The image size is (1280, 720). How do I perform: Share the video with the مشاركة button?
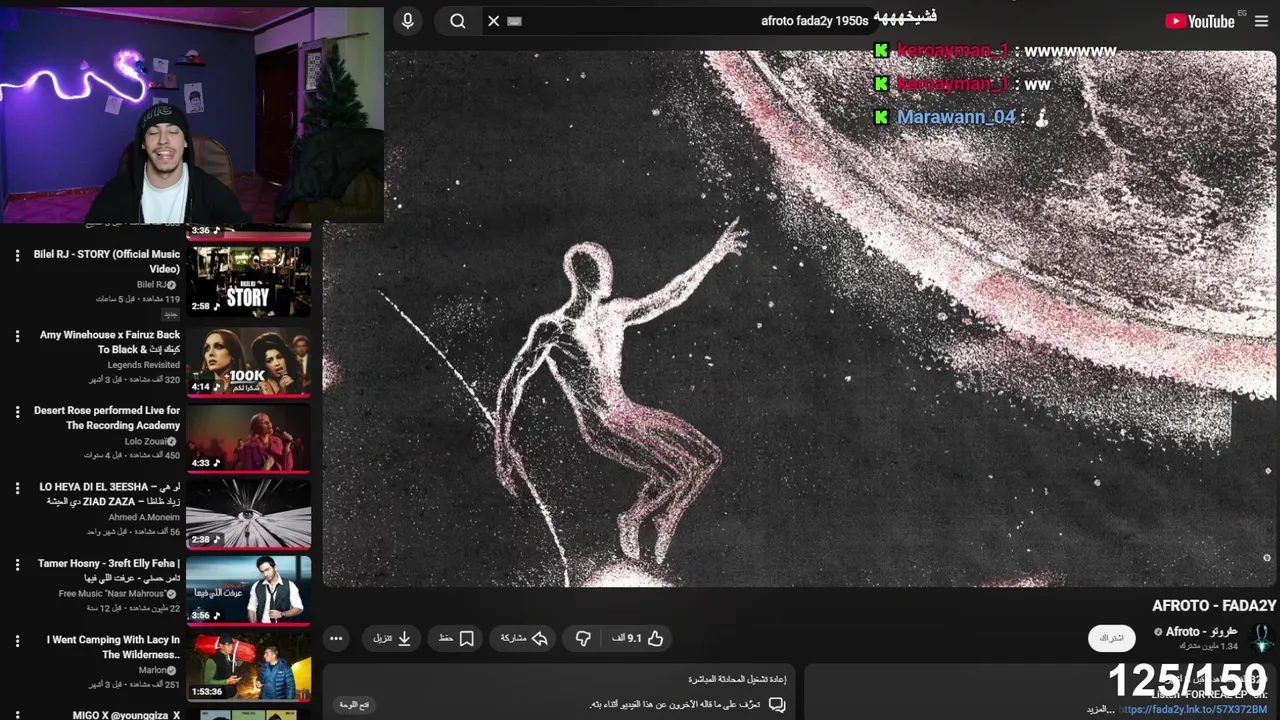[x=524, y=638]
